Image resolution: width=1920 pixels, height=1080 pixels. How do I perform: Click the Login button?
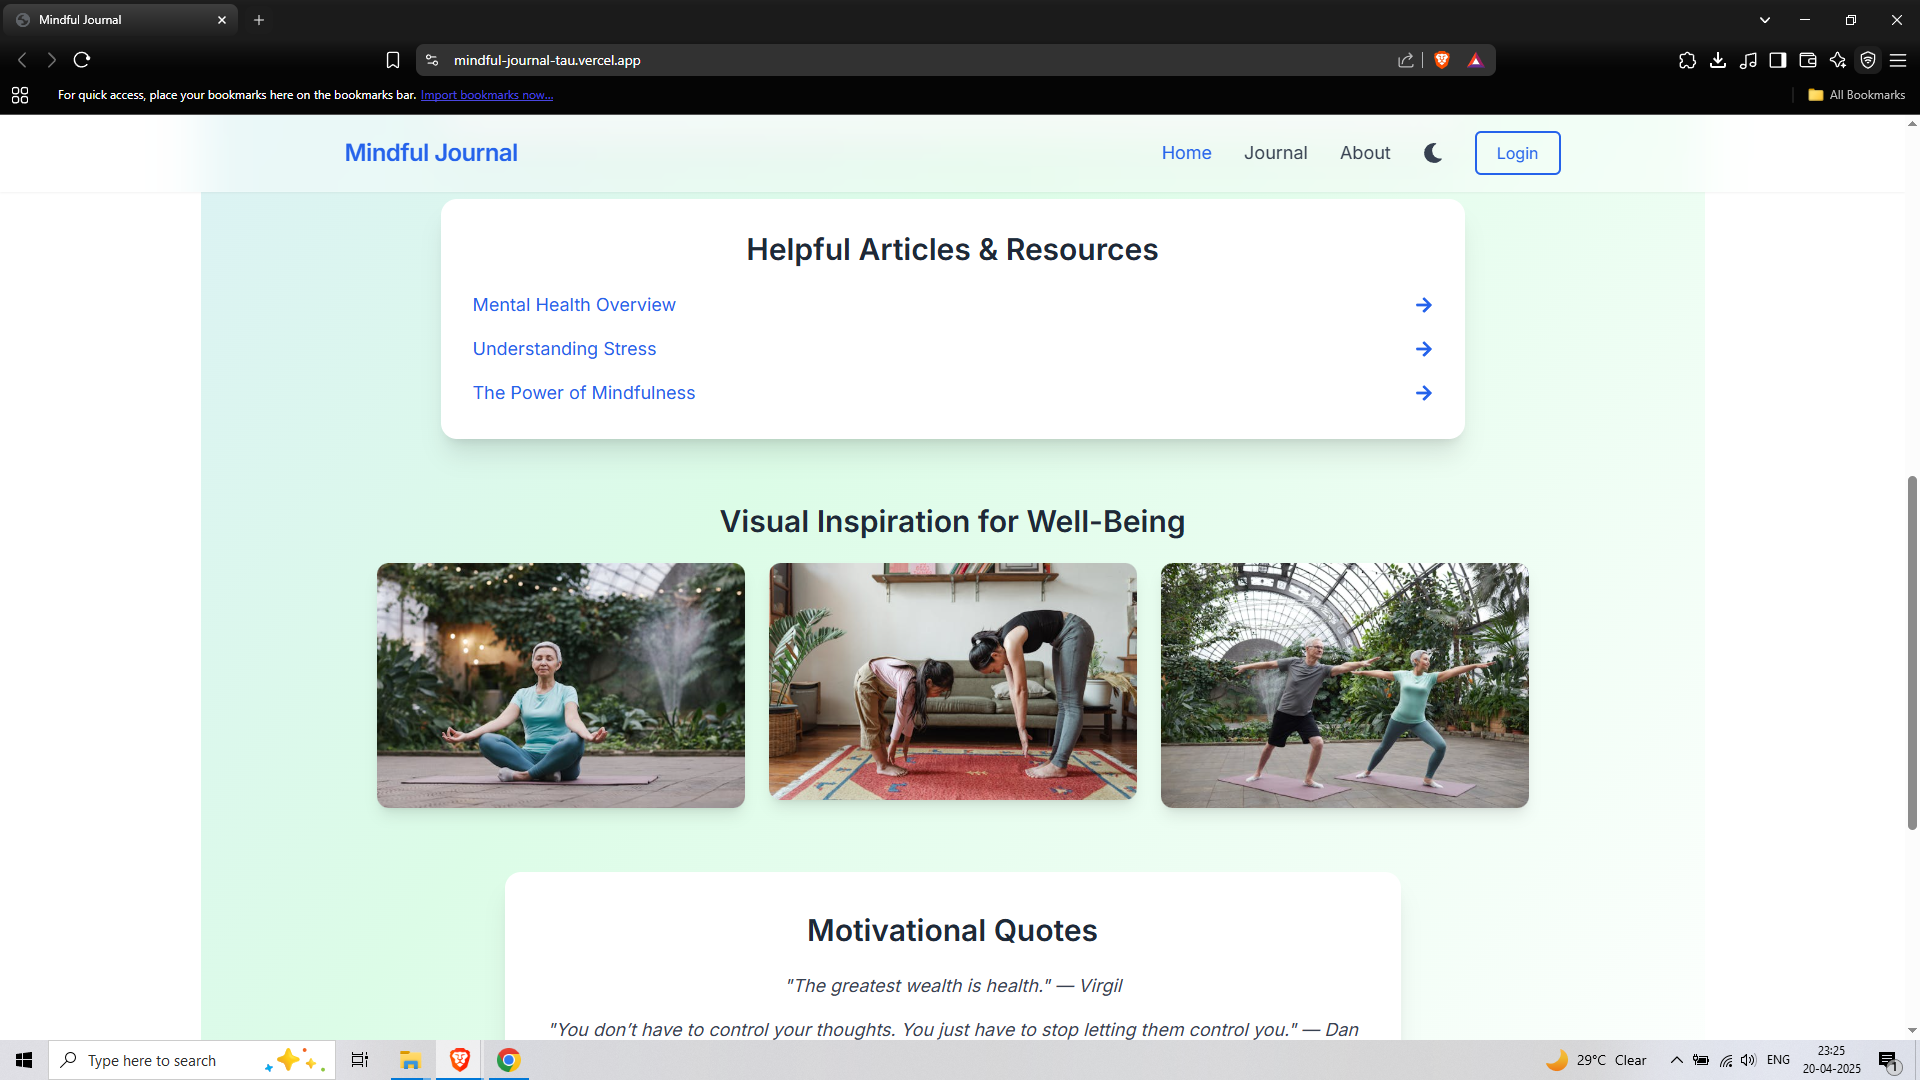click(x=1517, y=153)
